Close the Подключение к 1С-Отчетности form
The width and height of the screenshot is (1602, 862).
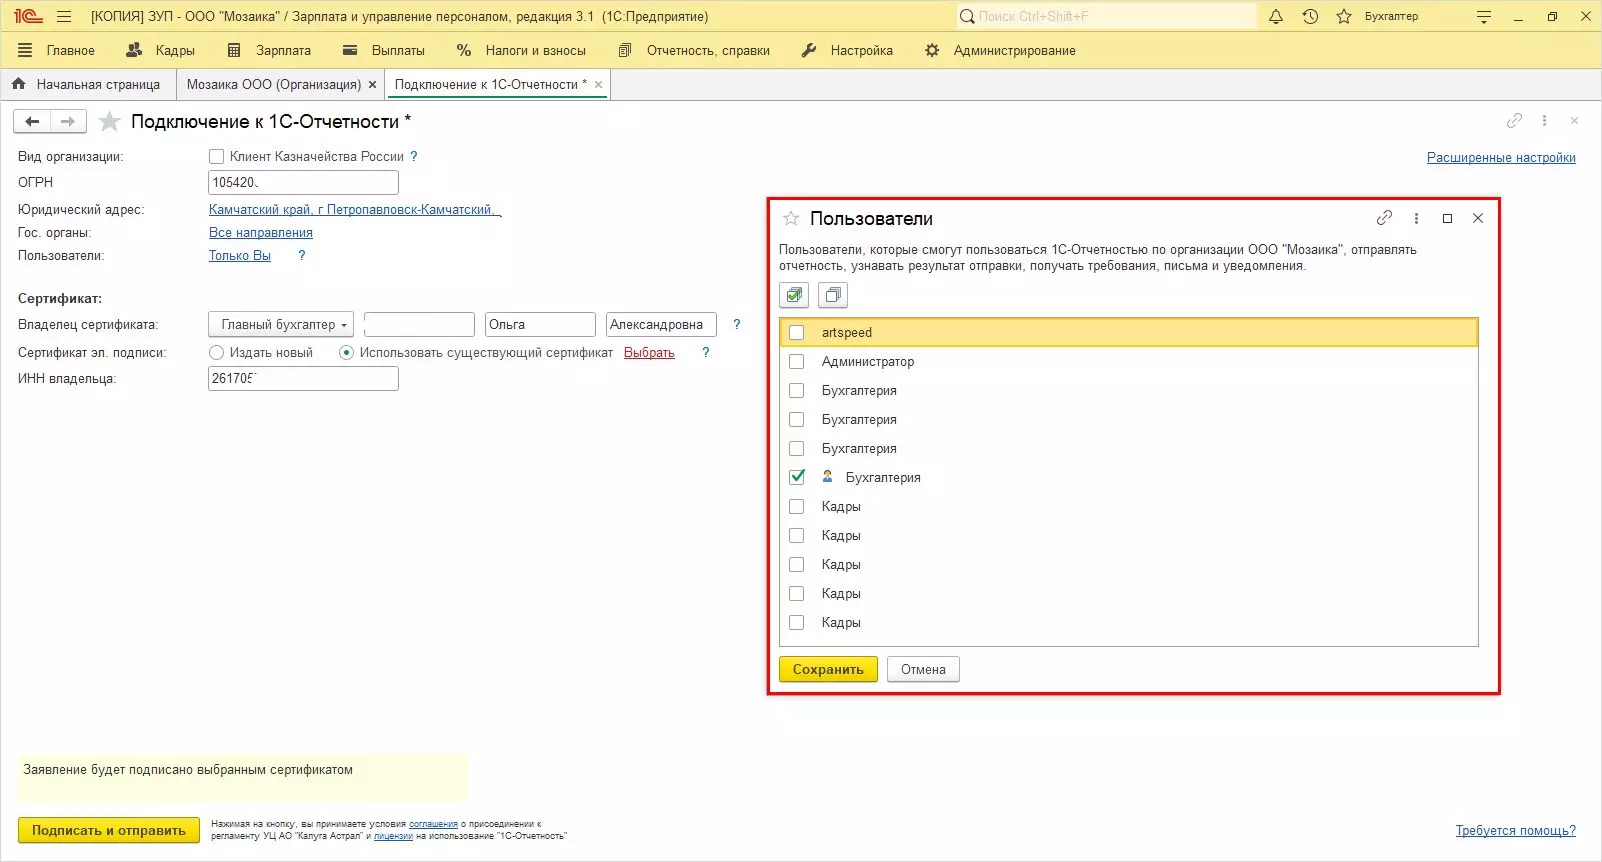pyautogui.click(x=1574, y=120)
